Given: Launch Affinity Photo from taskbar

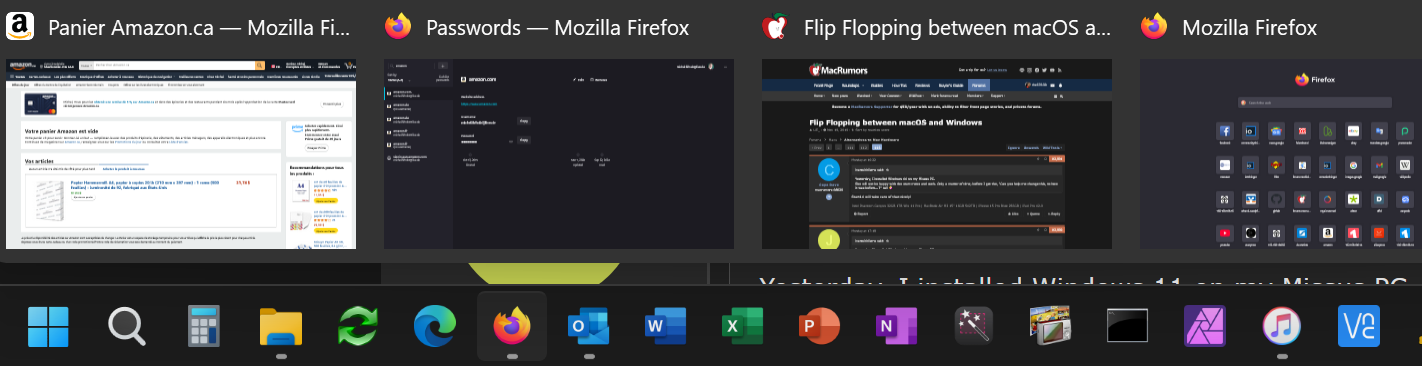Looking at the screenshot, I should tap(1206, 326).
